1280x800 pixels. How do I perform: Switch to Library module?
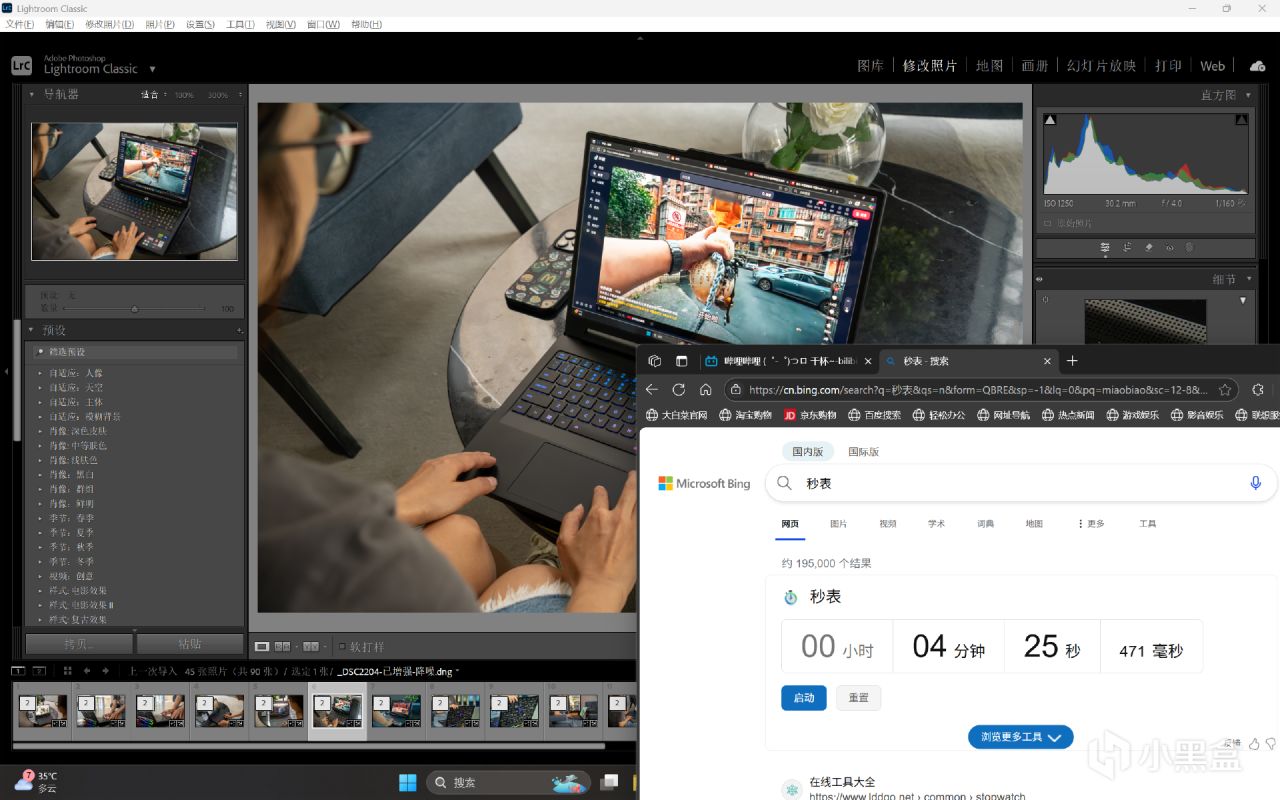click(x=870, y=66)
